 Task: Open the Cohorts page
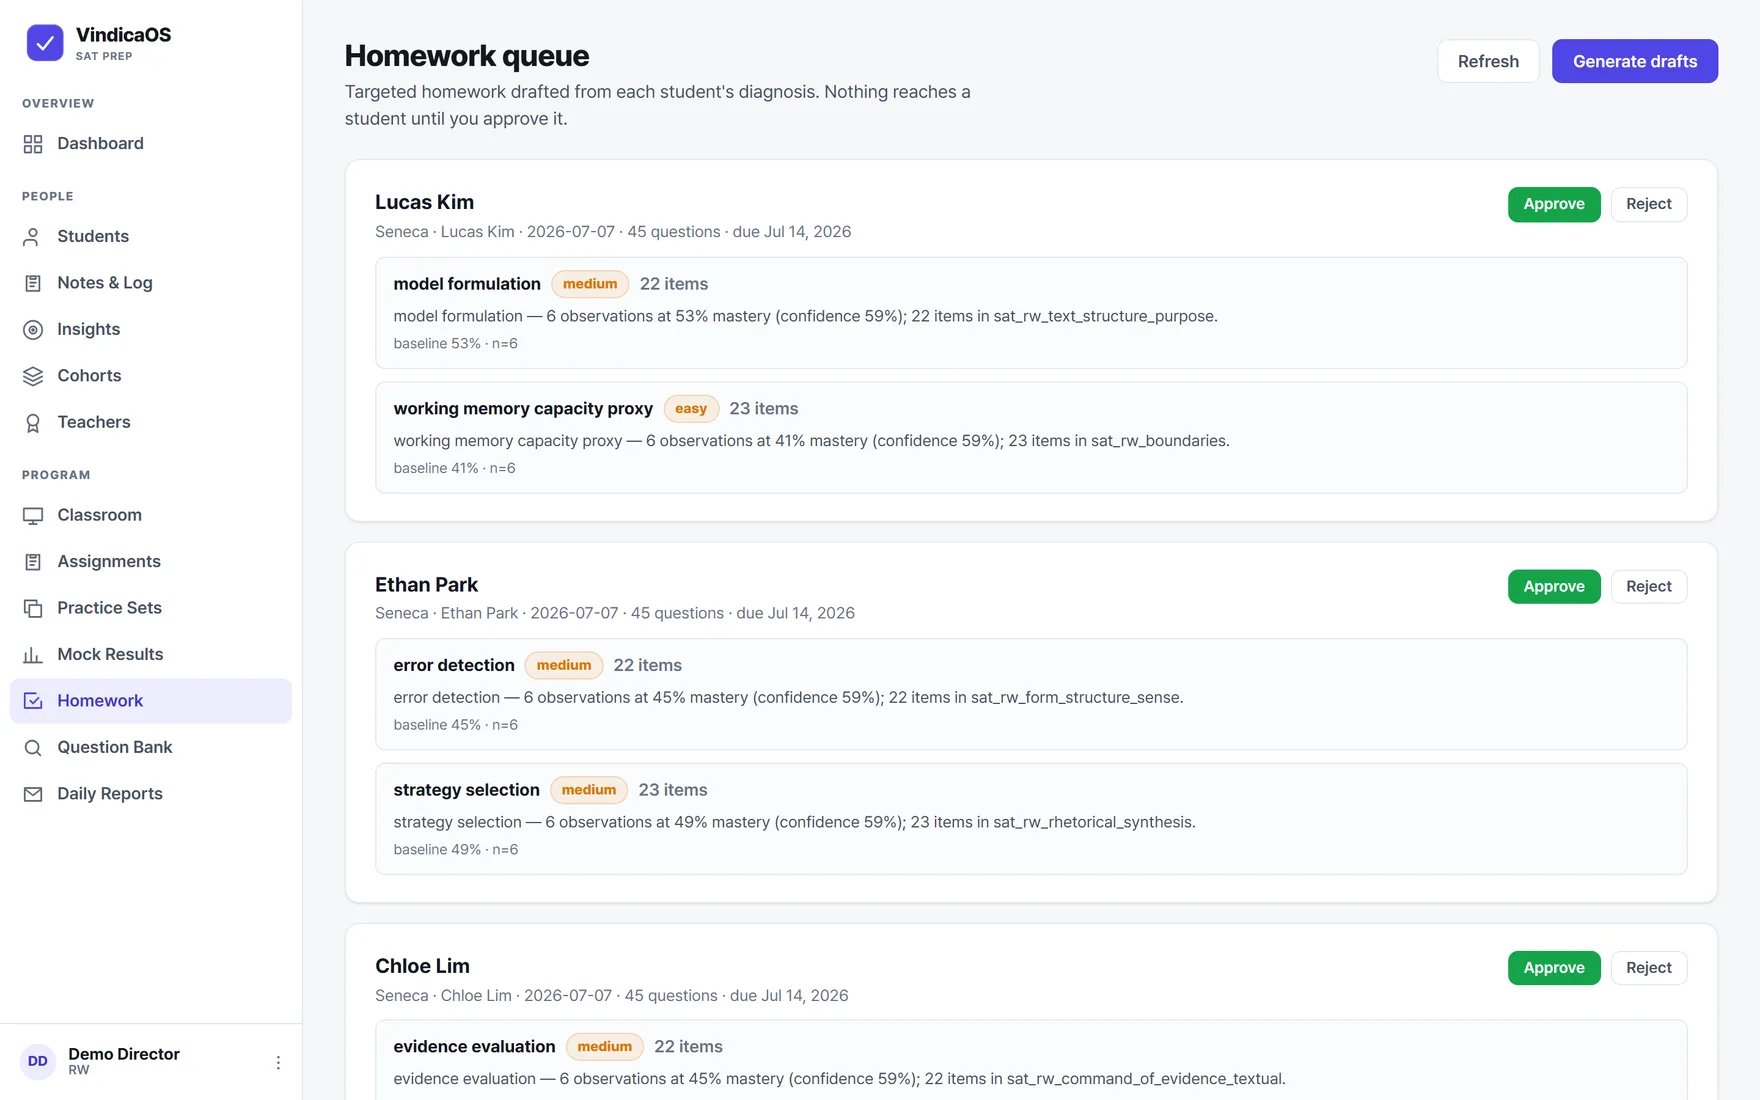(151, 376)
